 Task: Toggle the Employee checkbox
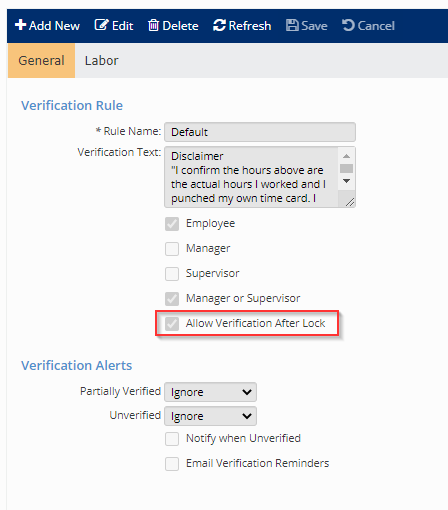pos(172,224)
